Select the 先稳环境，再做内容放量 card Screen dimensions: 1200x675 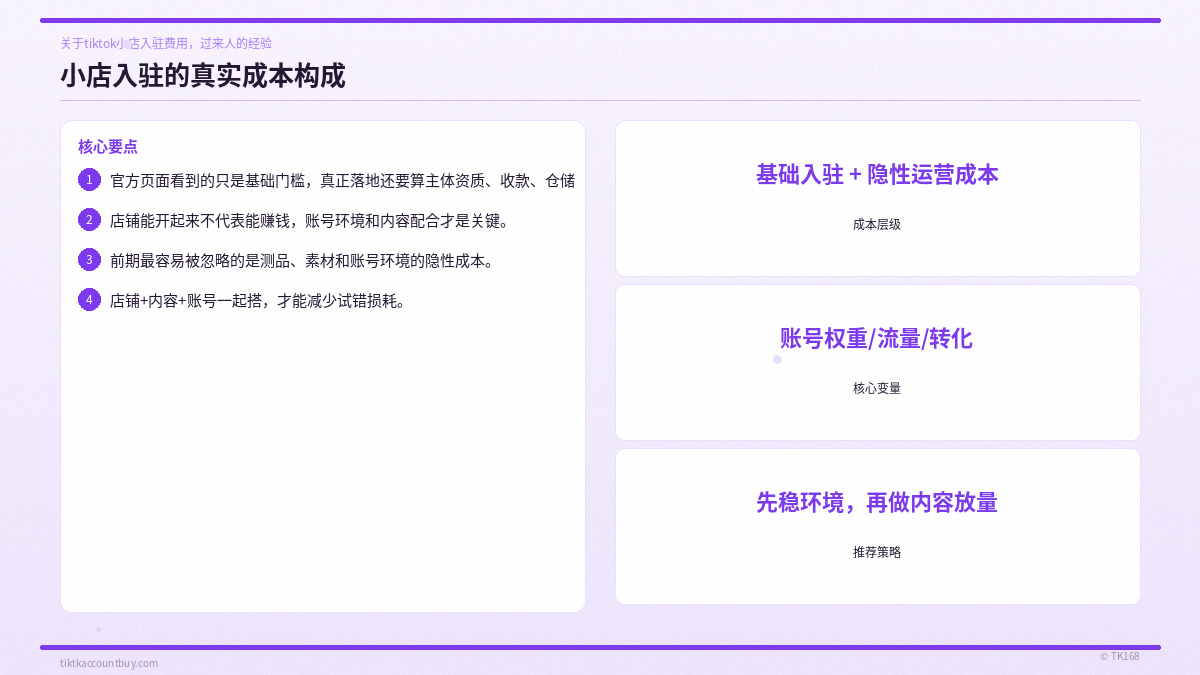(x=878, y=525)
